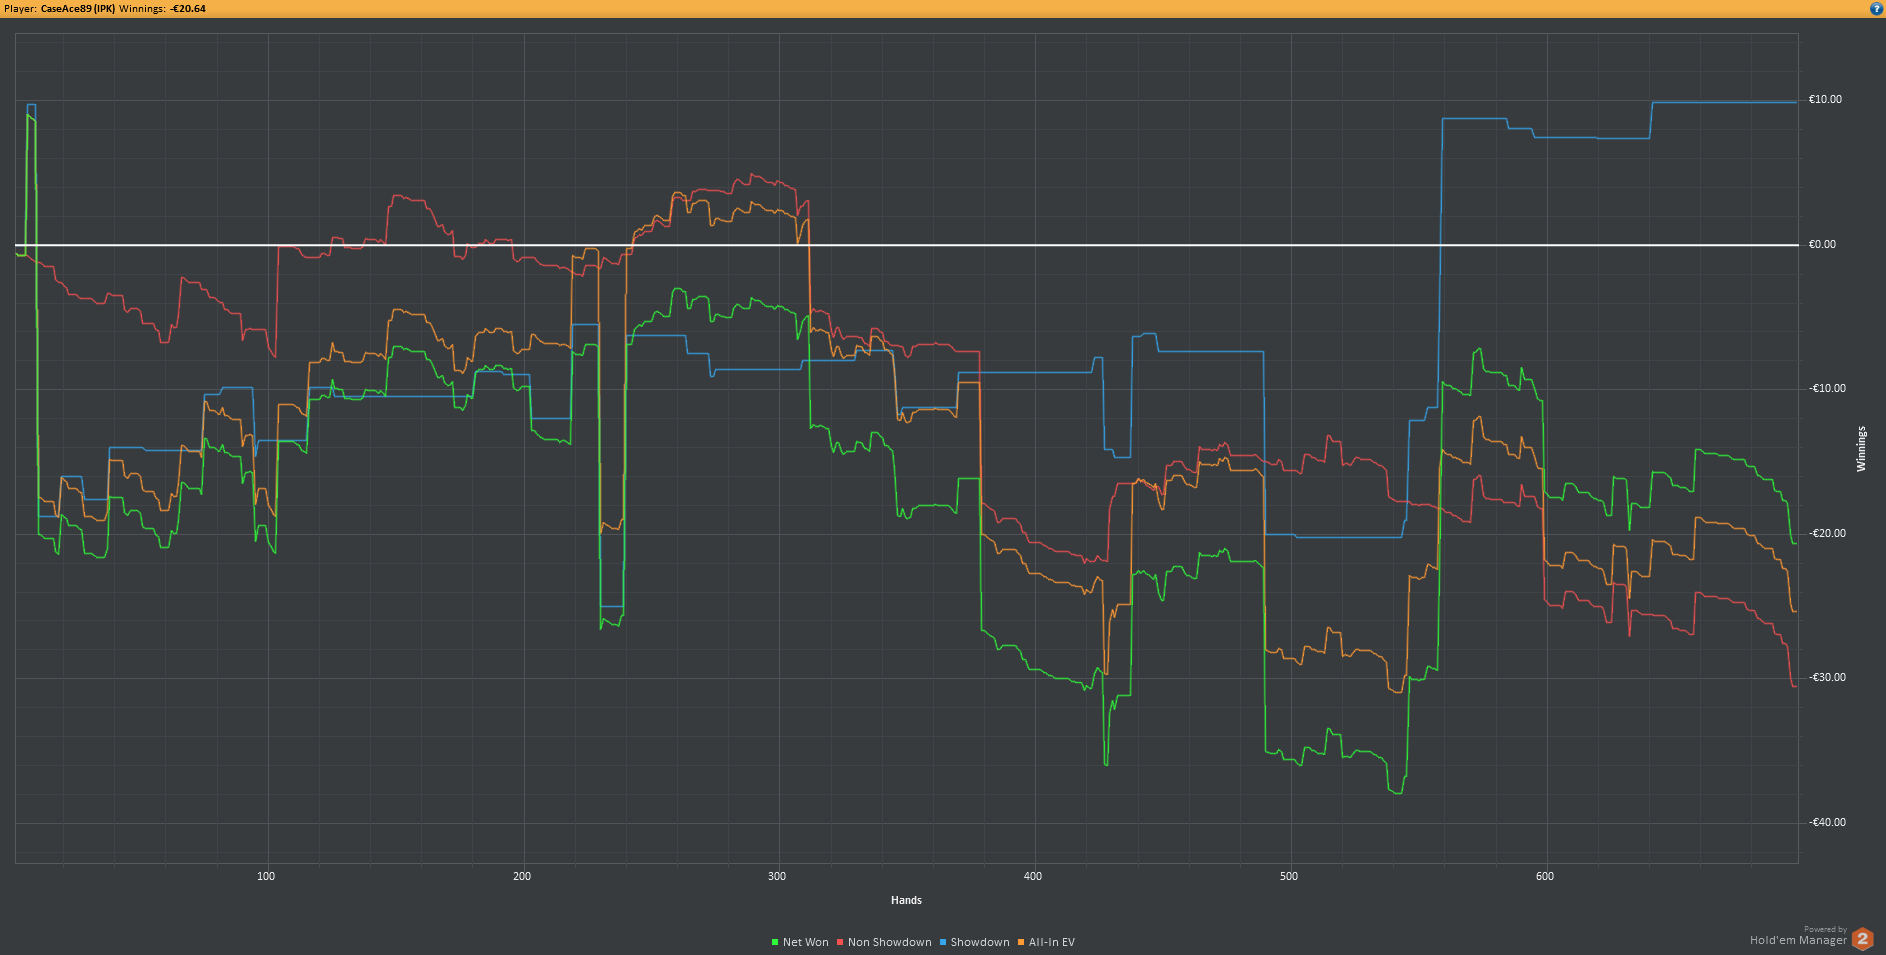Viewport: 1886px width, 955px height.
Task: Click the green Net Won legend swatch
Action: (775, 942)
